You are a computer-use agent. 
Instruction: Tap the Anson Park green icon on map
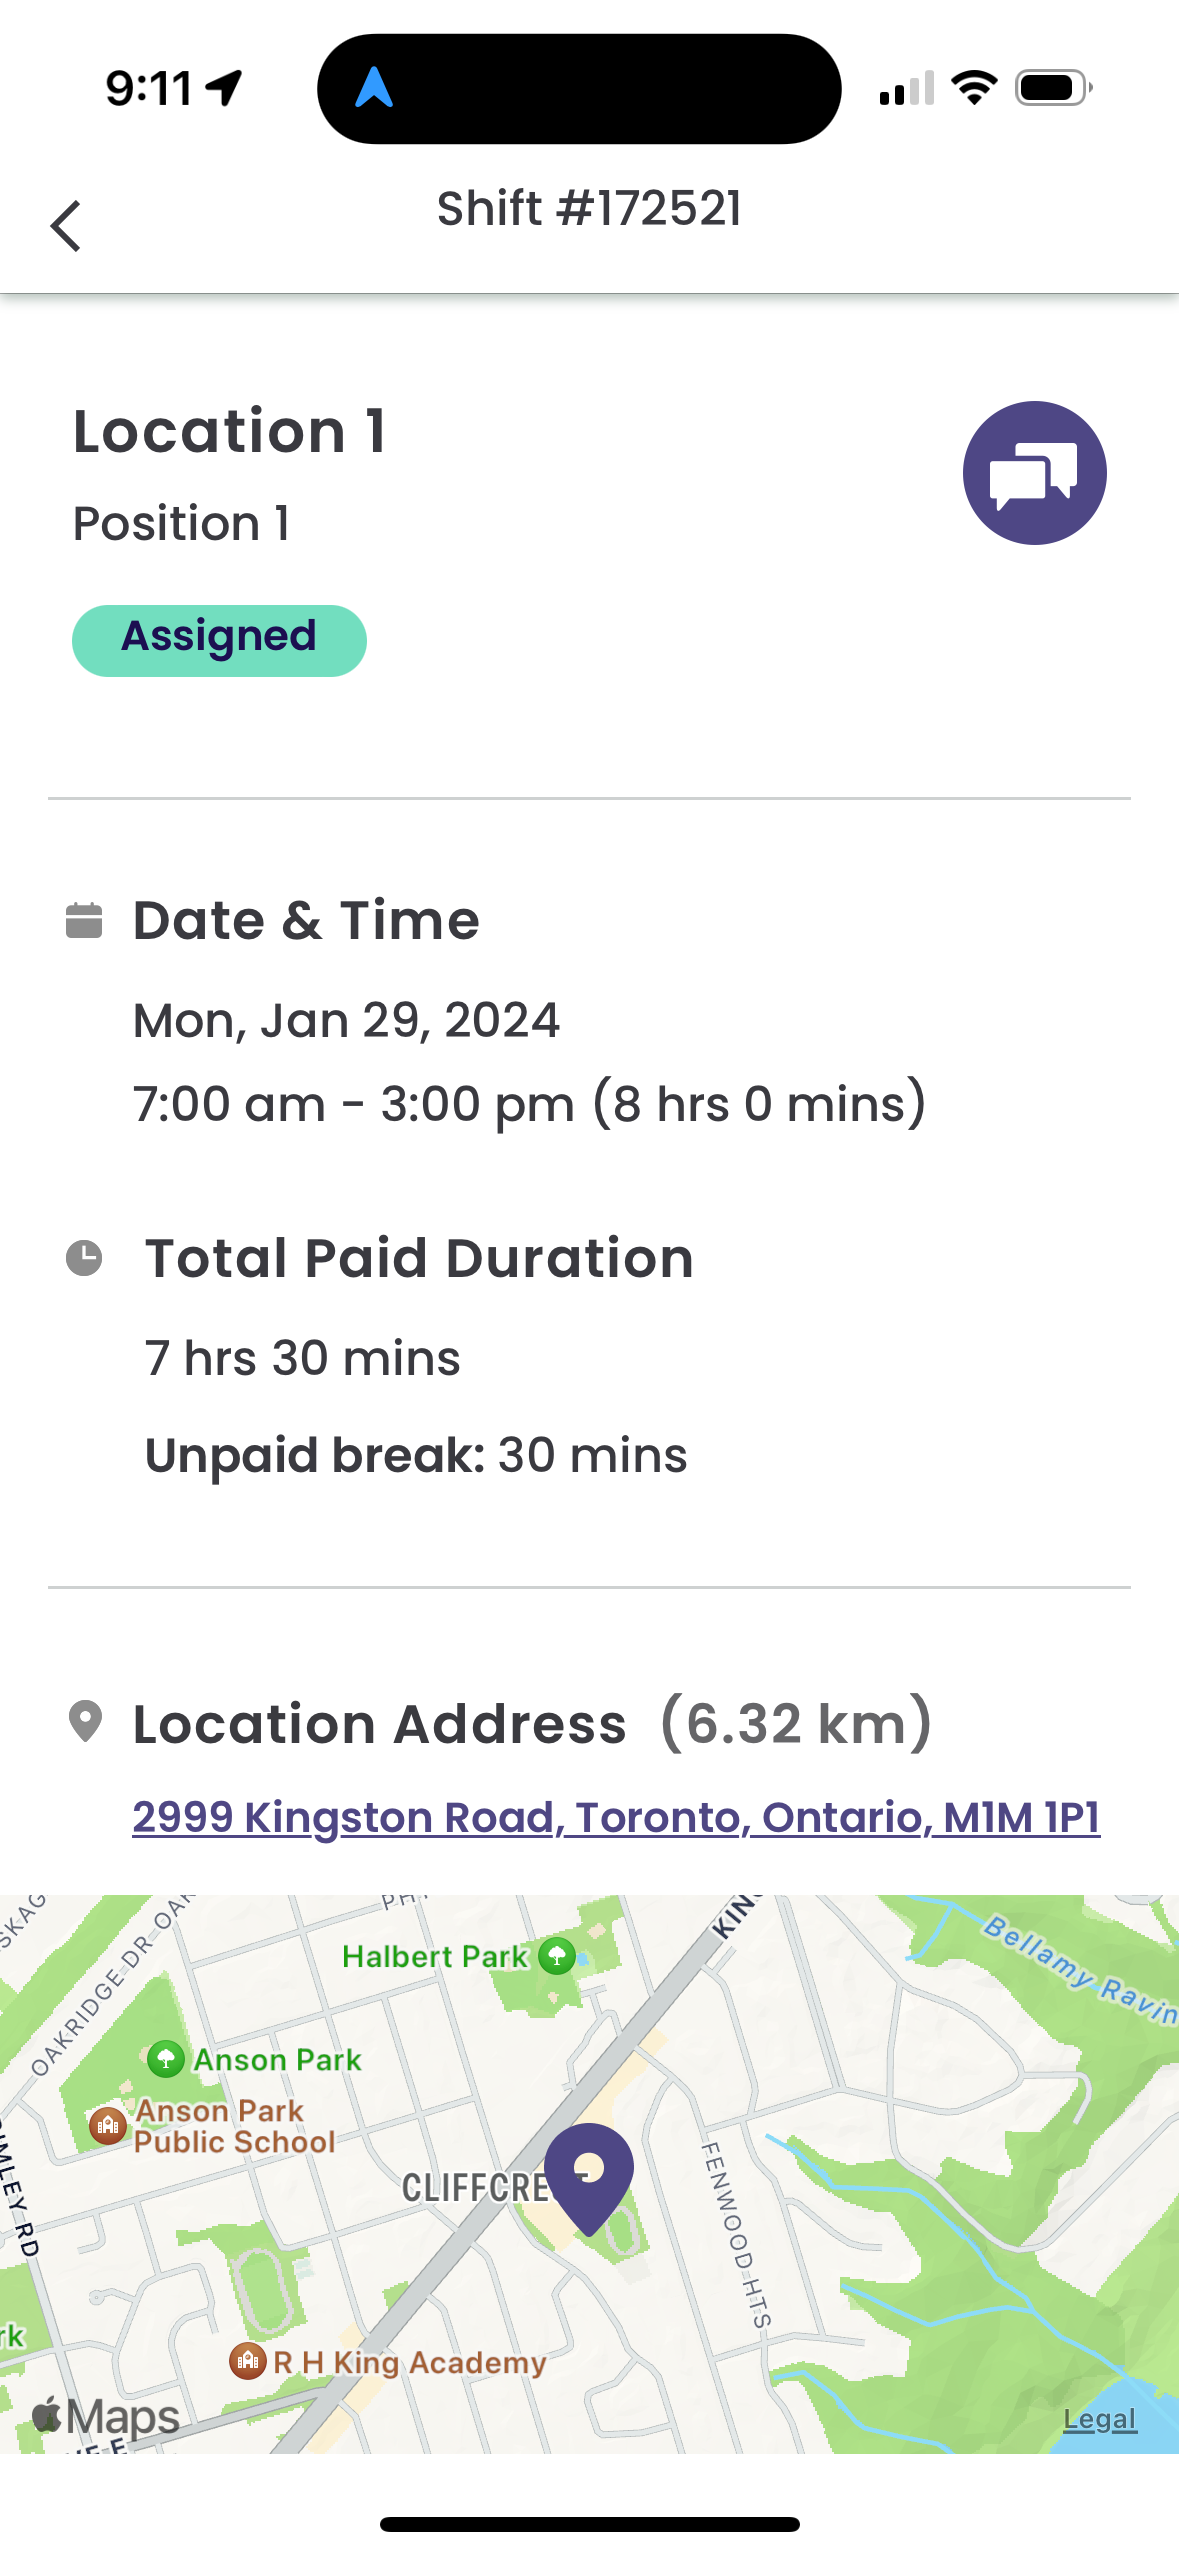[166, 2059]
